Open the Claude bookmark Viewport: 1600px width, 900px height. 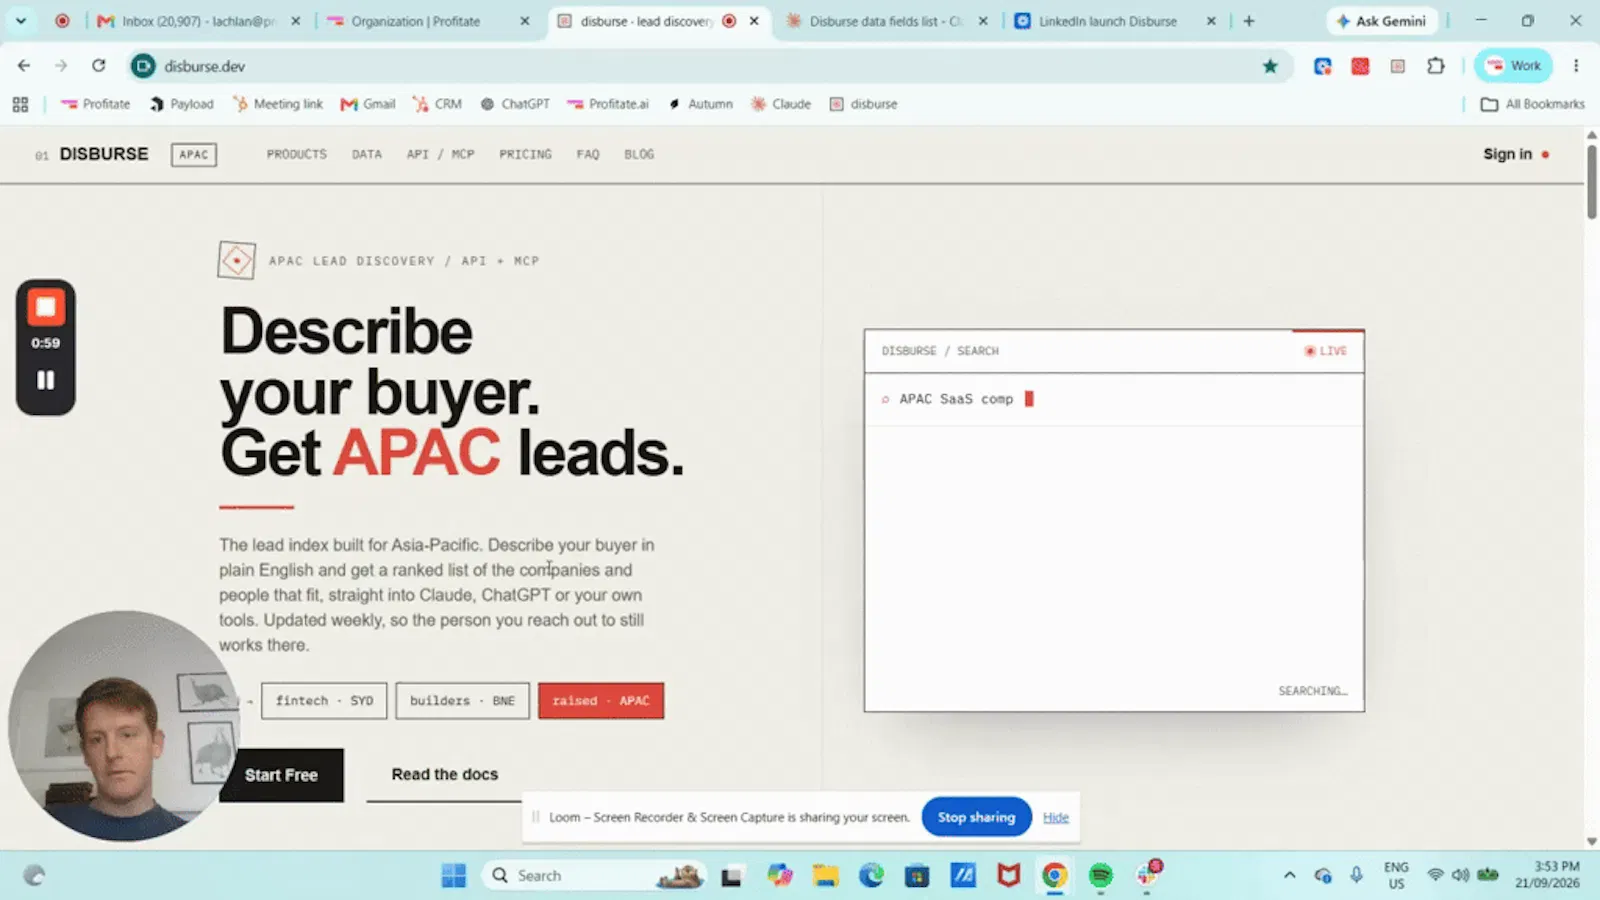781,104
